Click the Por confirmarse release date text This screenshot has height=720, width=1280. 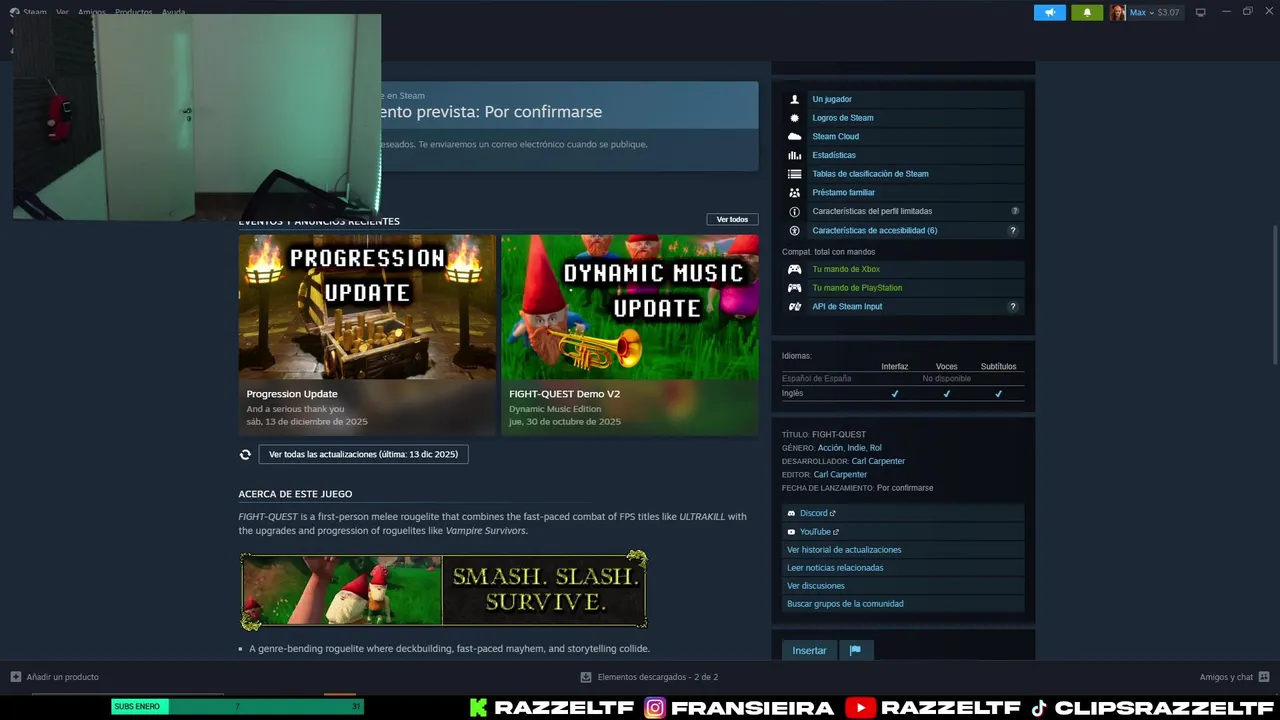coord(905,488)
